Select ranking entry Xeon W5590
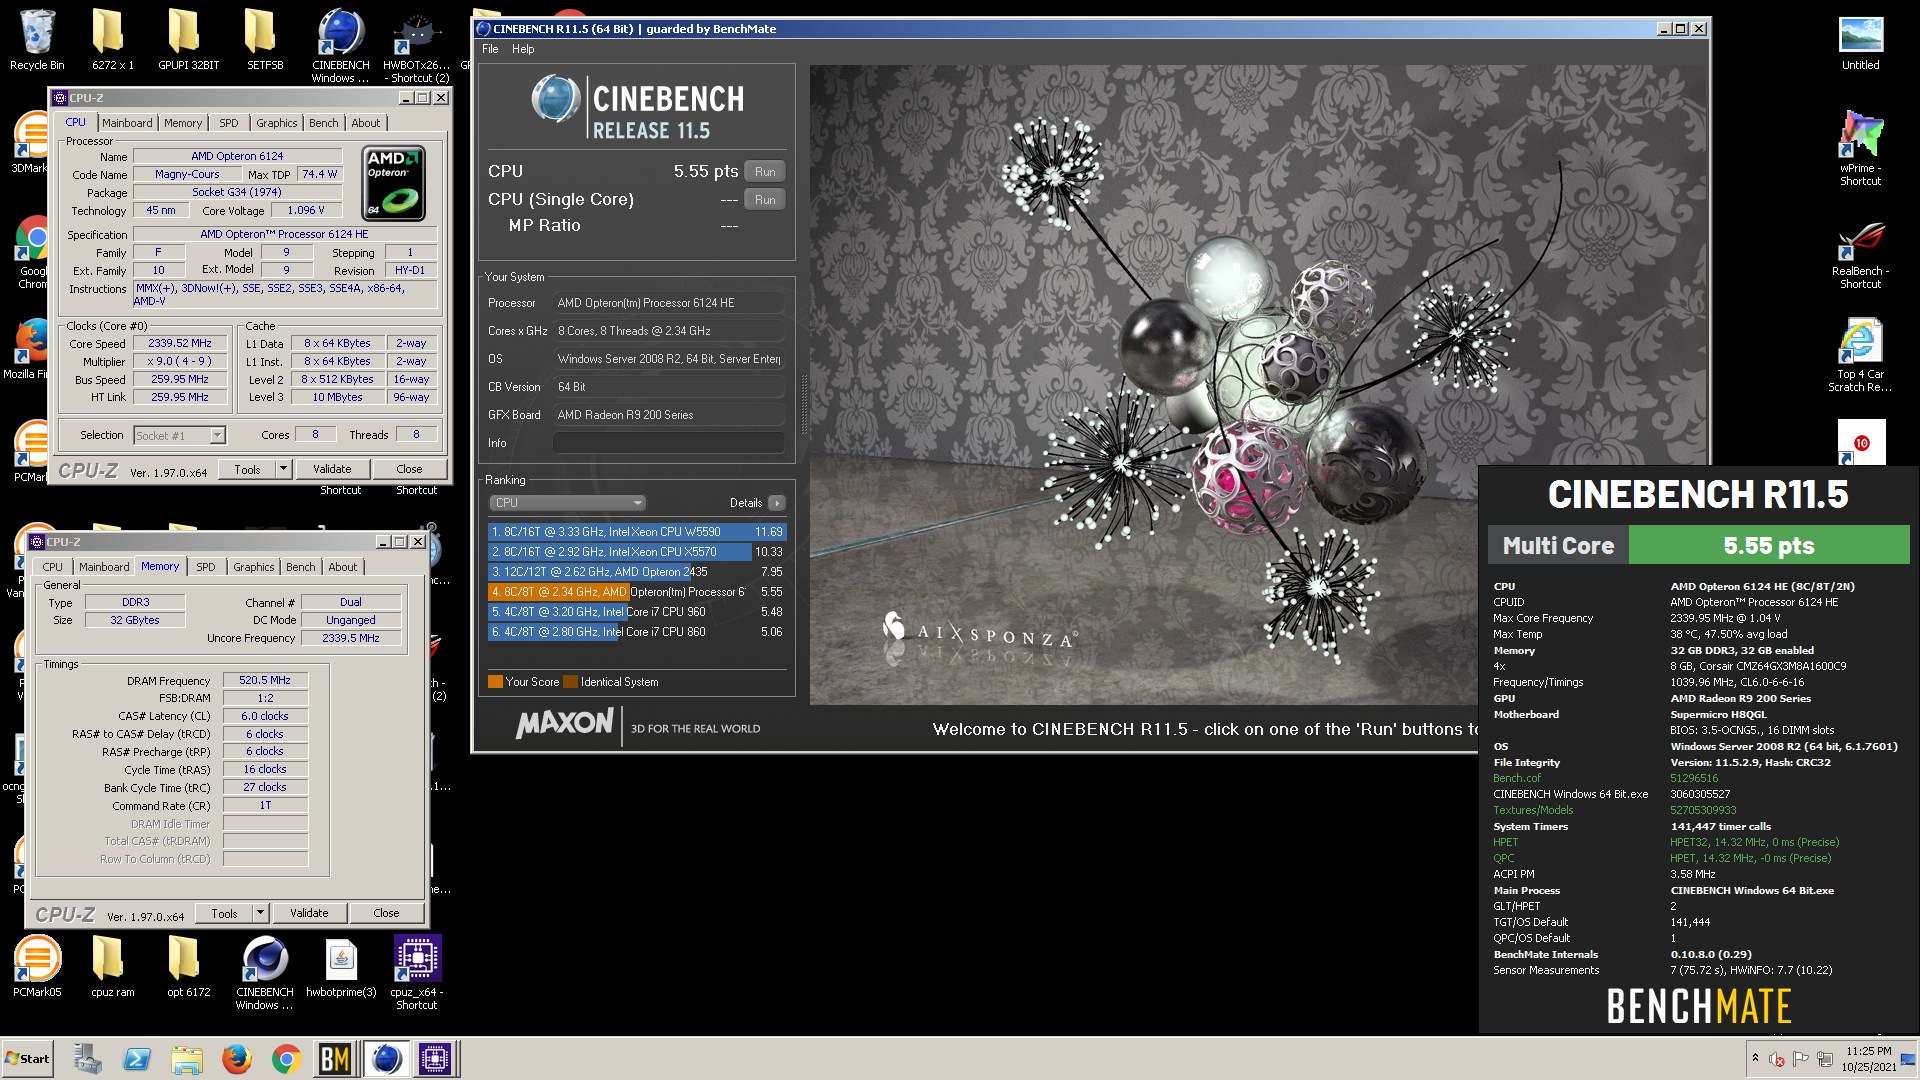 coord(637,532)
